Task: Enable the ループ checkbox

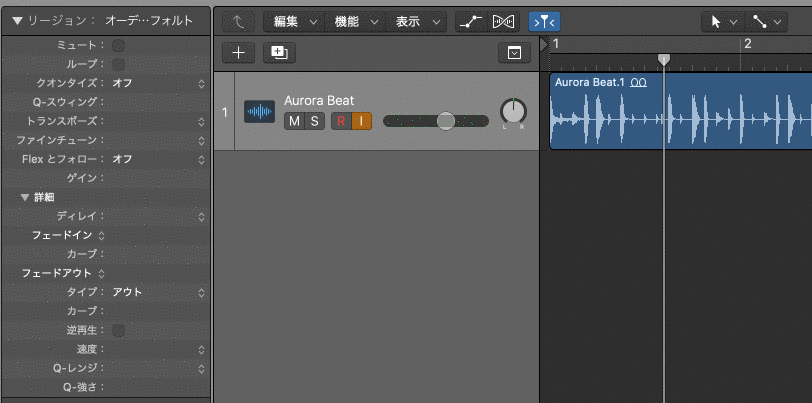Action: click(x=119, y=65)
